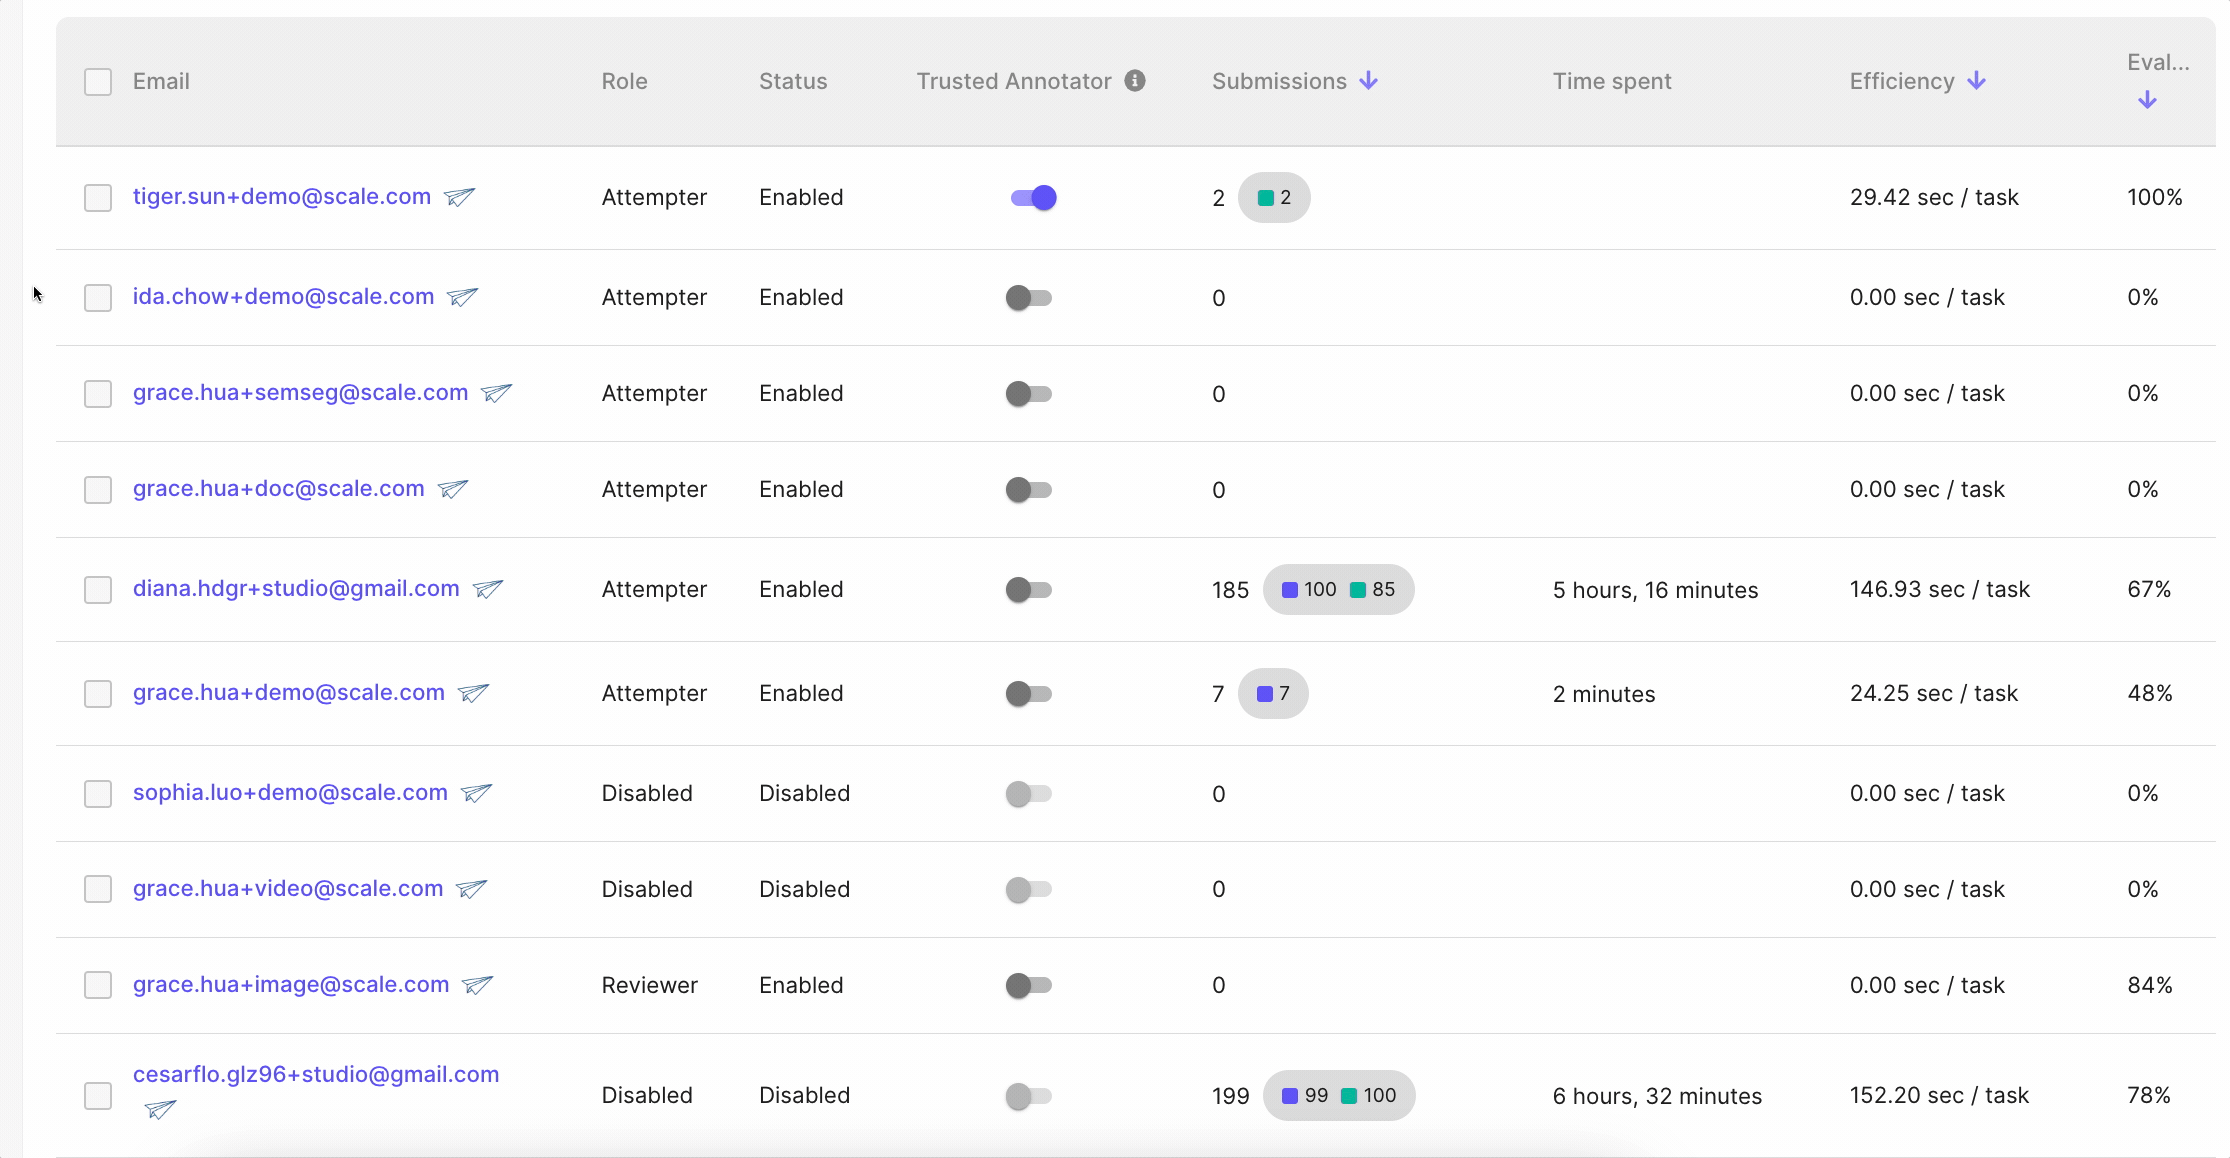2230x1158 pixels.
Task: Click the Trusted Annotator info icon
Action: click(1134, 81)
